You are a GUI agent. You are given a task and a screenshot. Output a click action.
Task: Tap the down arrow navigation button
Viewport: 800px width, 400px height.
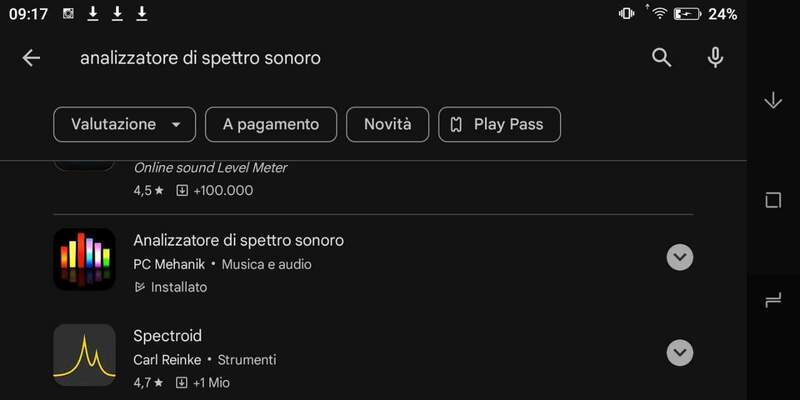click(772, 100)
